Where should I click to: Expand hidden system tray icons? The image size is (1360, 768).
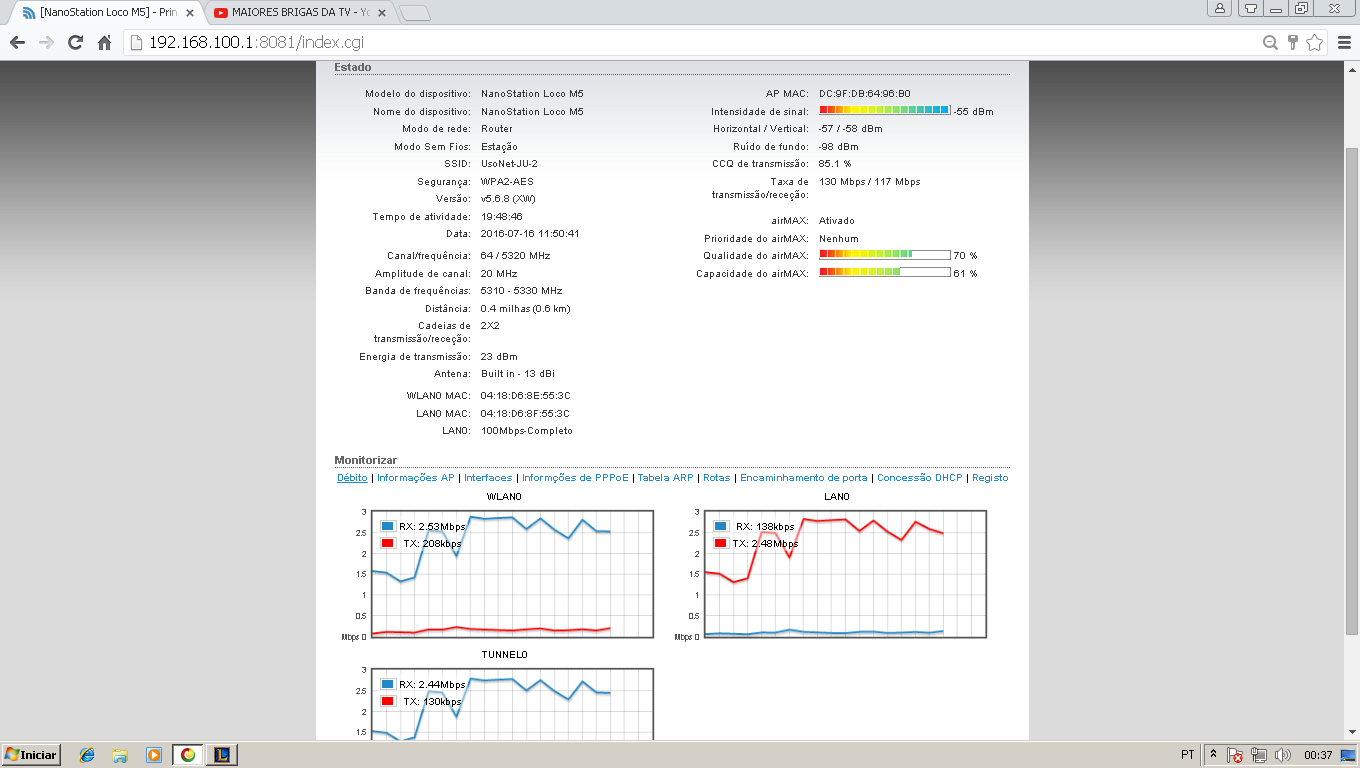pyautogui.click(x=1213, y=755)
